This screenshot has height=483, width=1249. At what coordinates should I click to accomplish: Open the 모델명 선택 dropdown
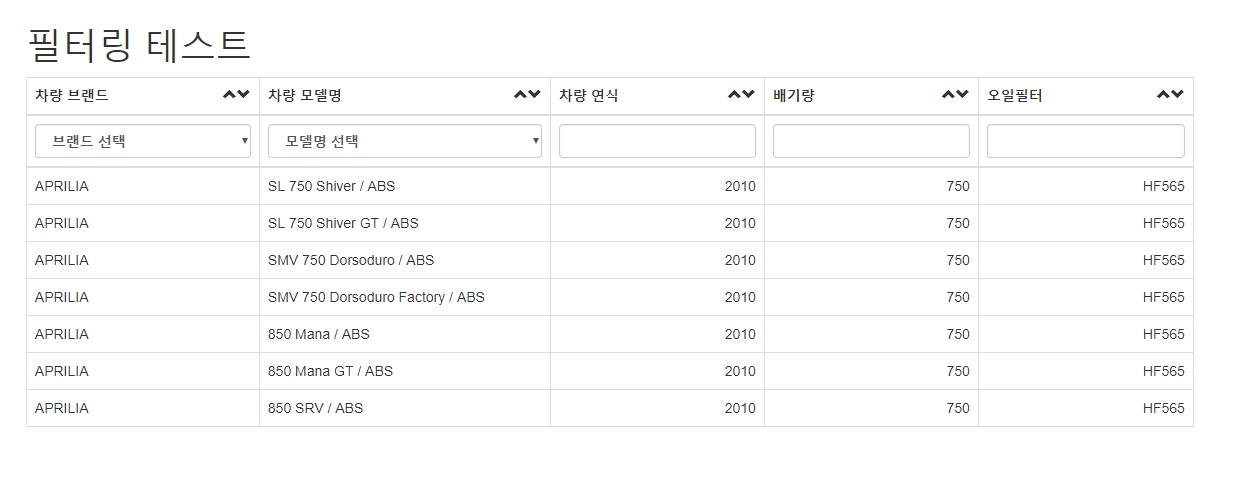405,141
